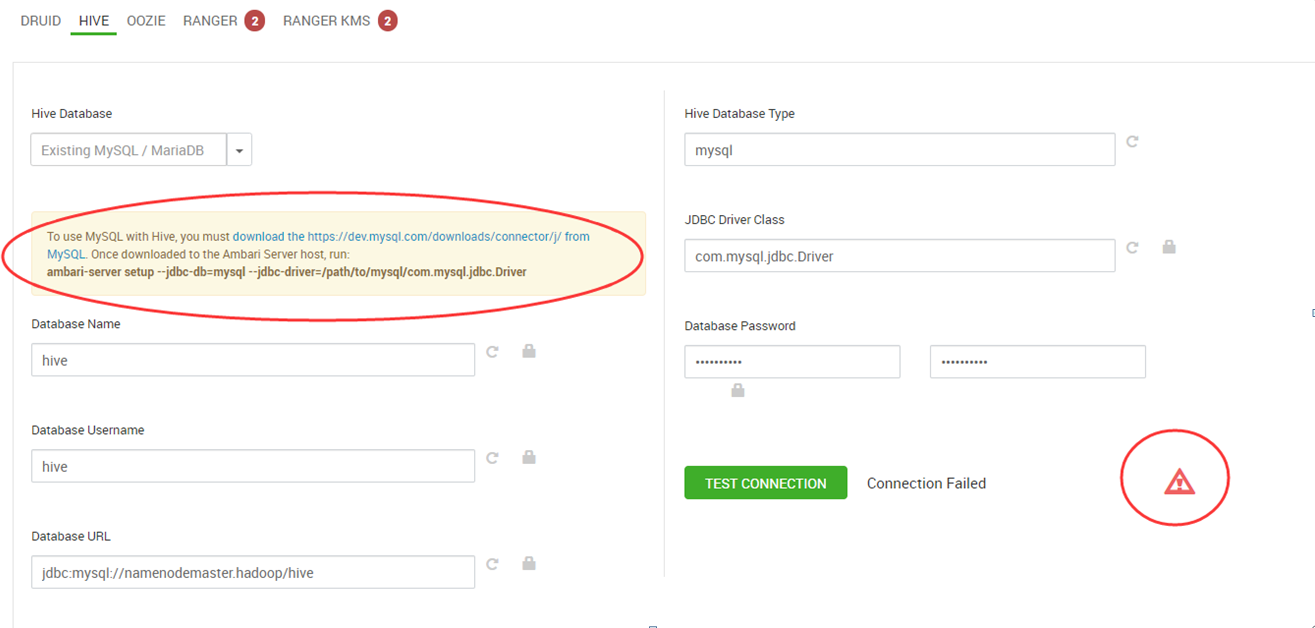This screenshot has height=628, width=1315.
Task: Click the lock icon beside Database Name
Action: click(529, 351)
